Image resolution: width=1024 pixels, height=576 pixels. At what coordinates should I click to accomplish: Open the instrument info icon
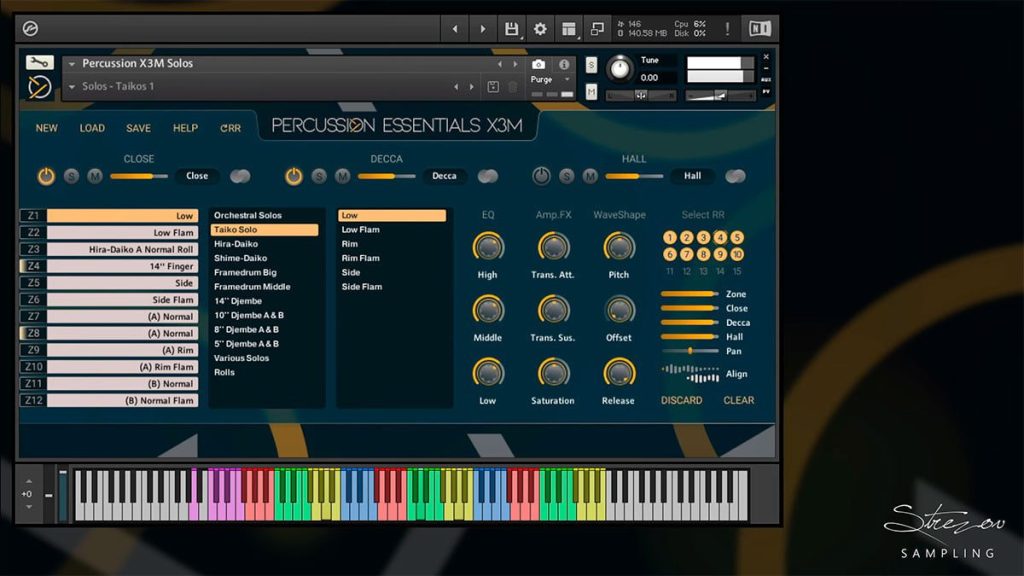[564, 64]
